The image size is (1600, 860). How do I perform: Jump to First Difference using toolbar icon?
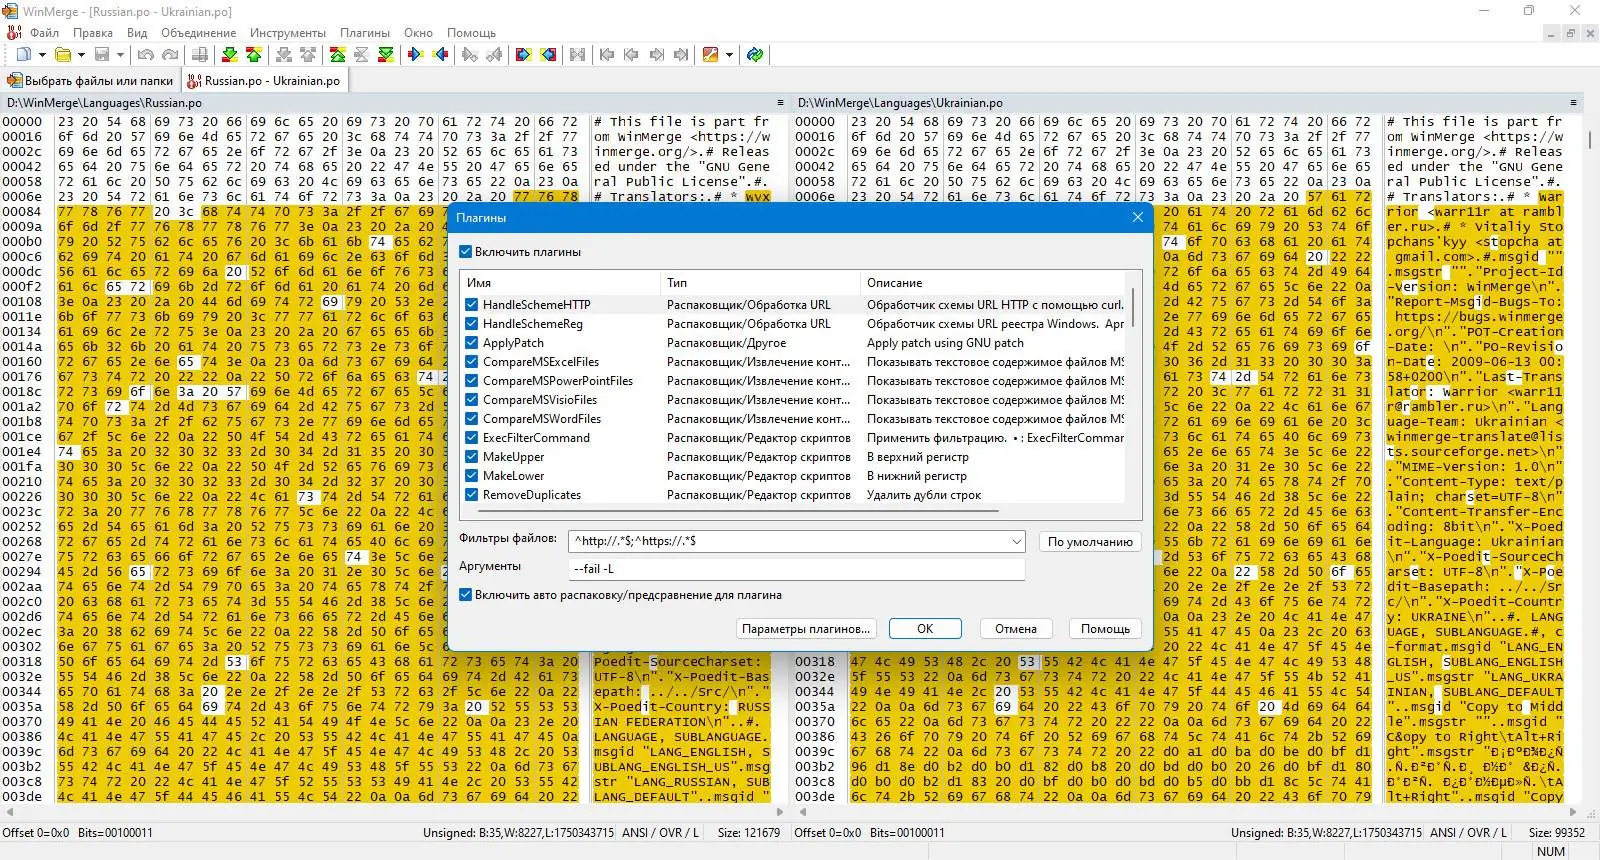pos(338,55)
